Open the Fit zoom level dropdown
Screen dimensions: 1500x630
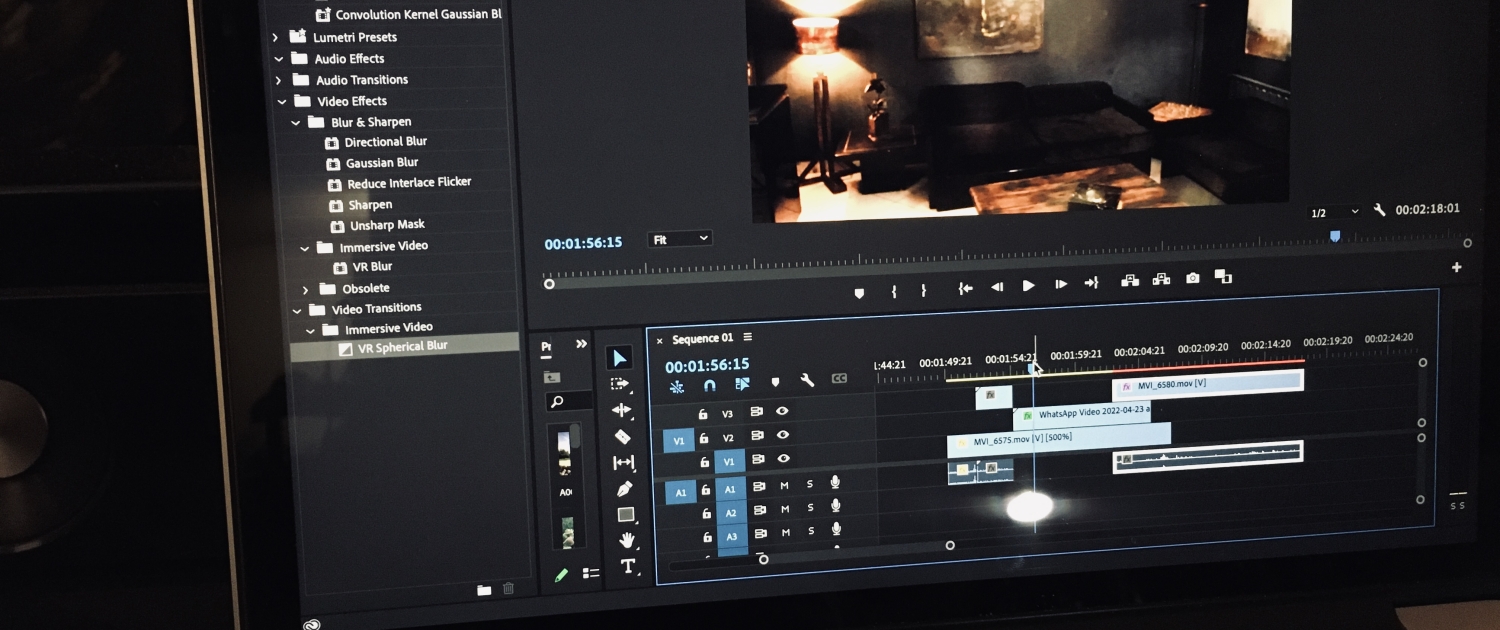pyautogui.click(x=681, y=239)
